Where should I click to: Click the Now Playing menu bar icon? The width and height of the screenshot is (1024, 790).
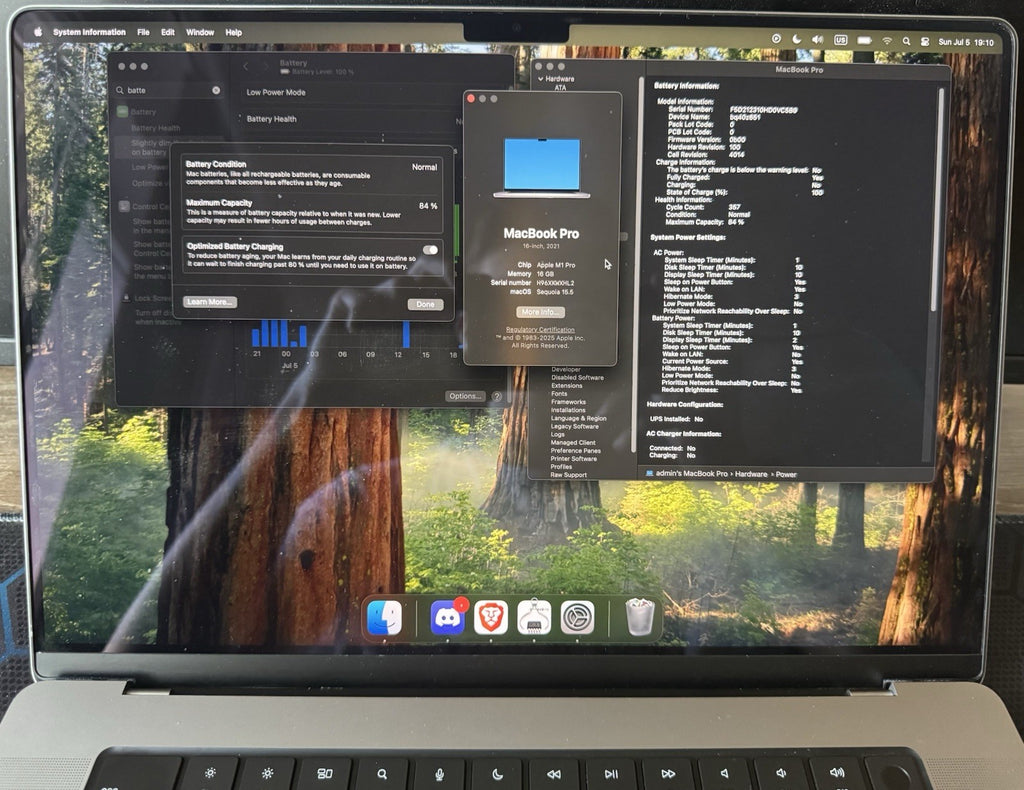click(776, 39)
